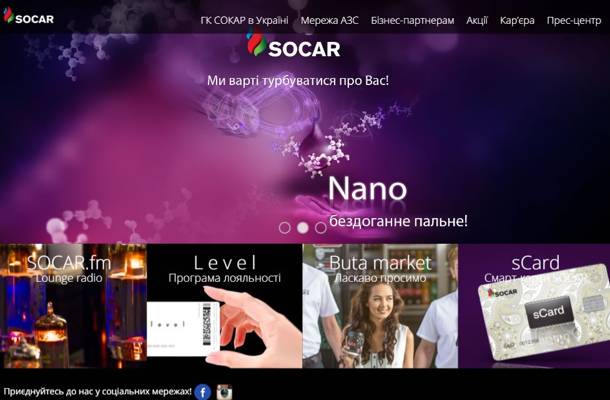Click the sCard smart card image
This screenshot has width=610, height=400.
tap(543, 312)
